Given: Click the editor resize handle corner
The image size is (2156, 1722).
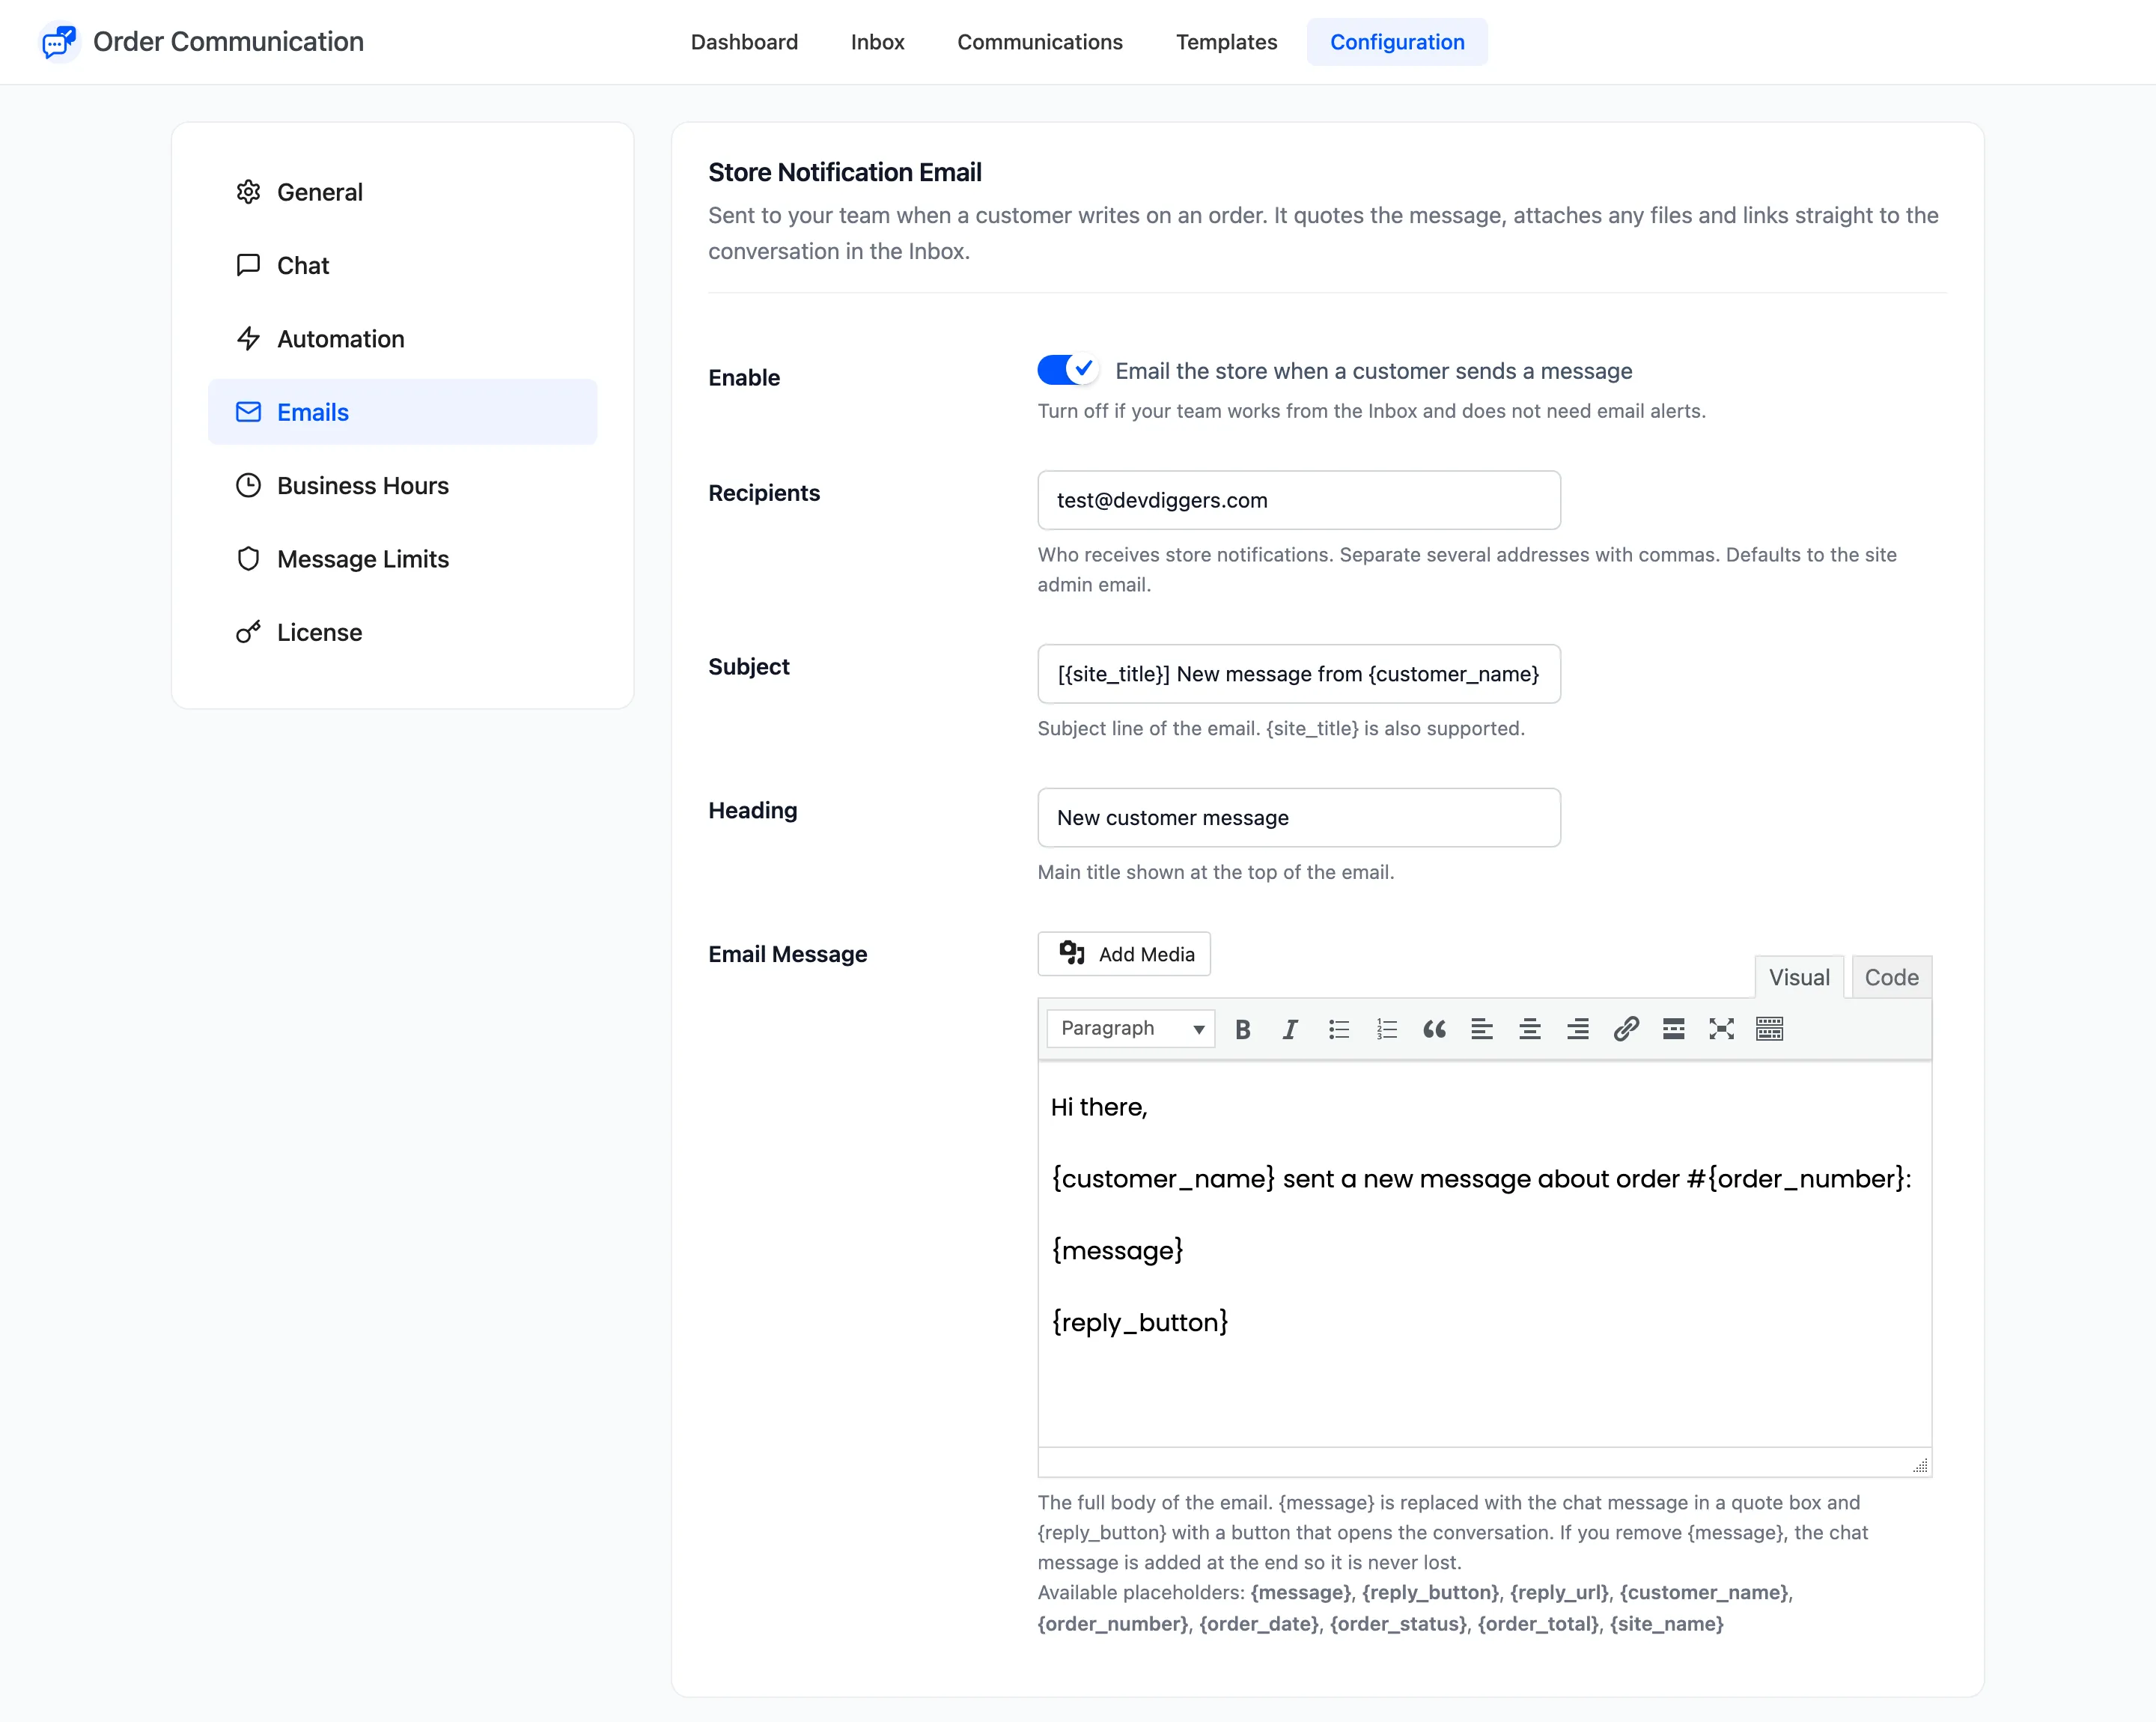Looking at the screenshot, I should 1920,1465.
